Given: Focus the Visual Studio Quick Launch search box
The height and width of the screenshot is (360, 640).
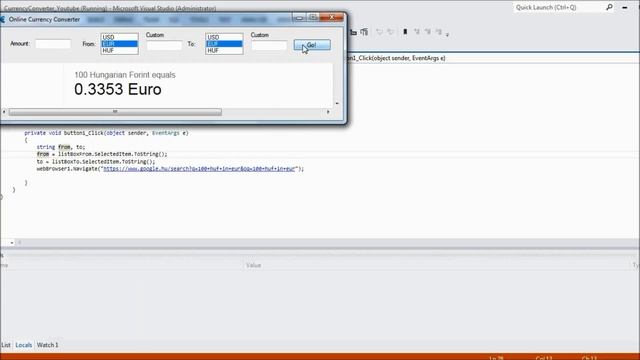Looking at the screenshot, I should [x=558, y=7].
